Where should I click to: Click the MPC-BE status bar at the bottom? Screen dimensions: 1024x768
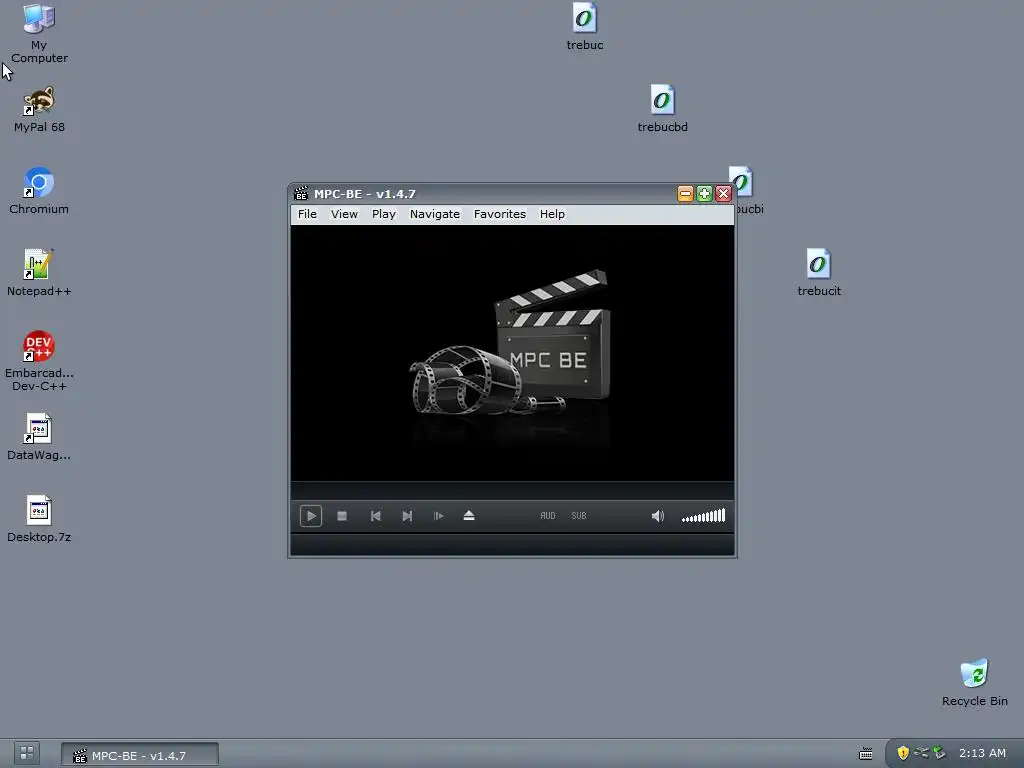(x=512, y=544)
